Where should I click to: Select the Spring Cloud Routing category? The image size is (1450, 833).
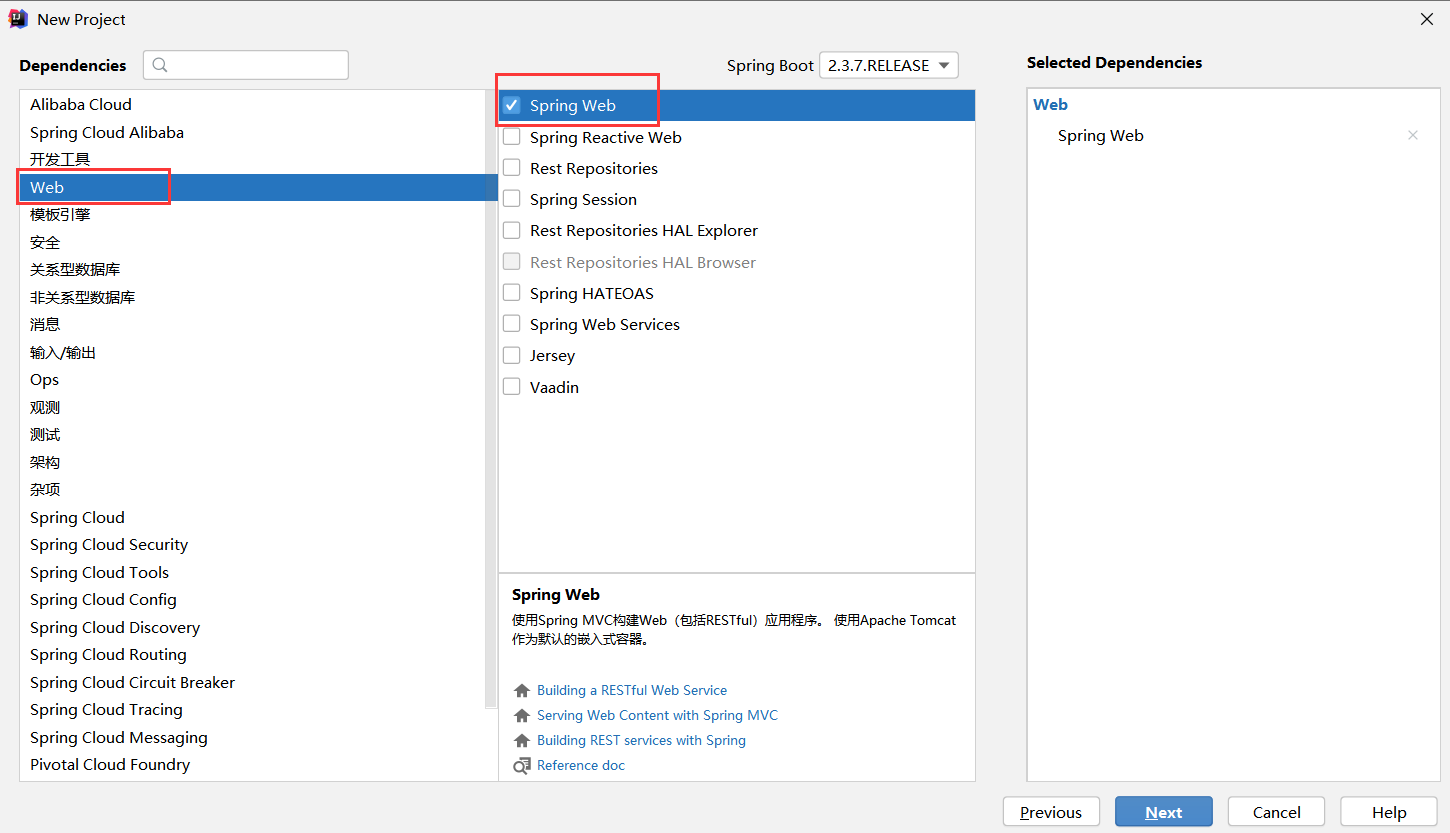(252, 654)
